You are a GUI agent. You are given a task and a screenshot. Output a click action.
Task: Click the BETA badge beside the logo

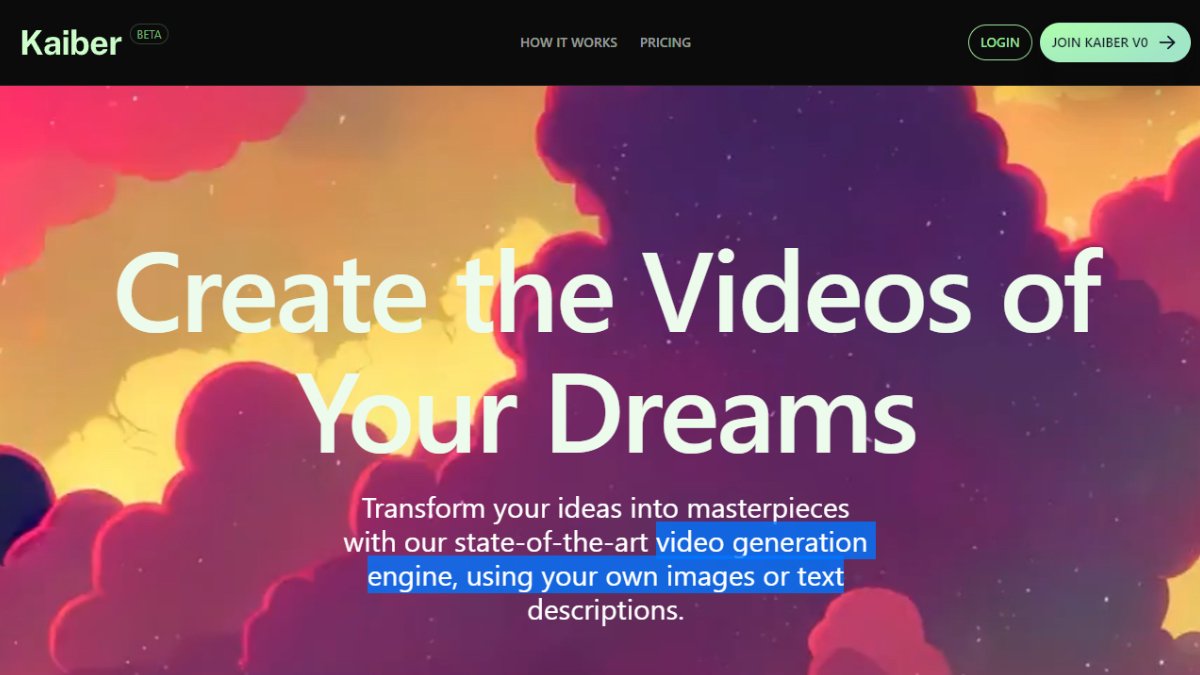pos(149,34)
